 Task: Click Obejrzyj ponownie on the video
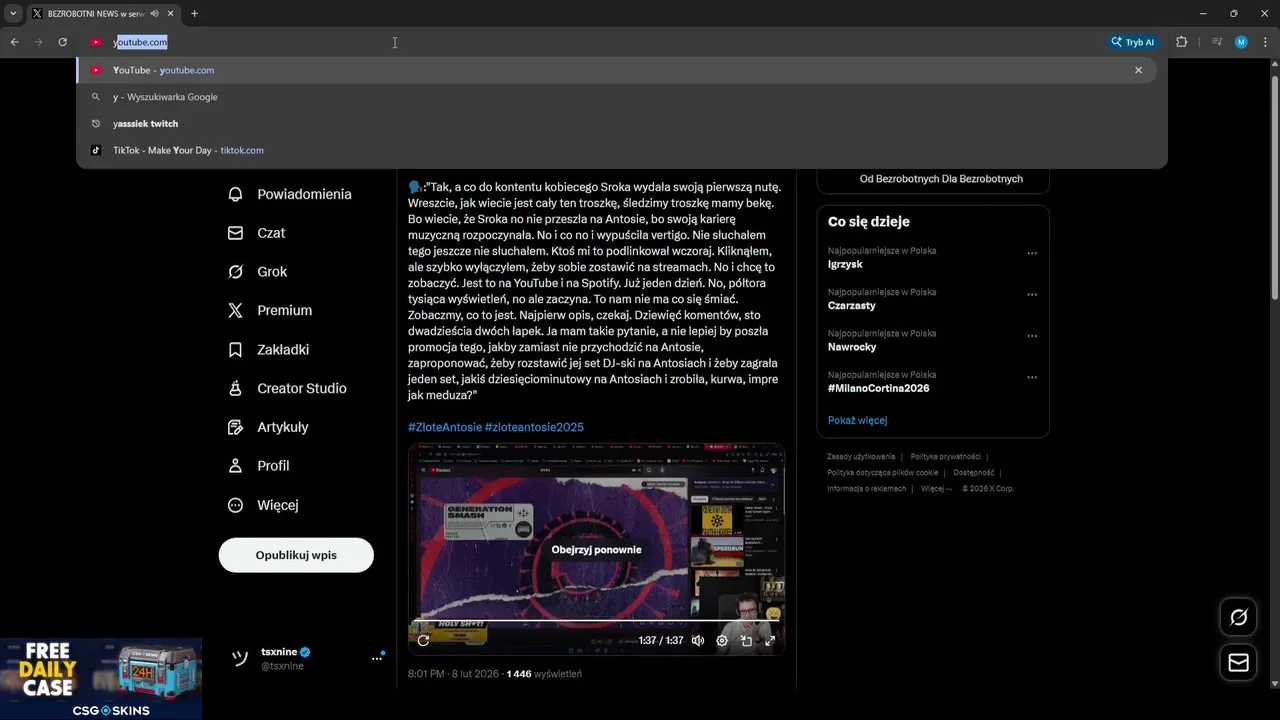(x=596, y=549)
